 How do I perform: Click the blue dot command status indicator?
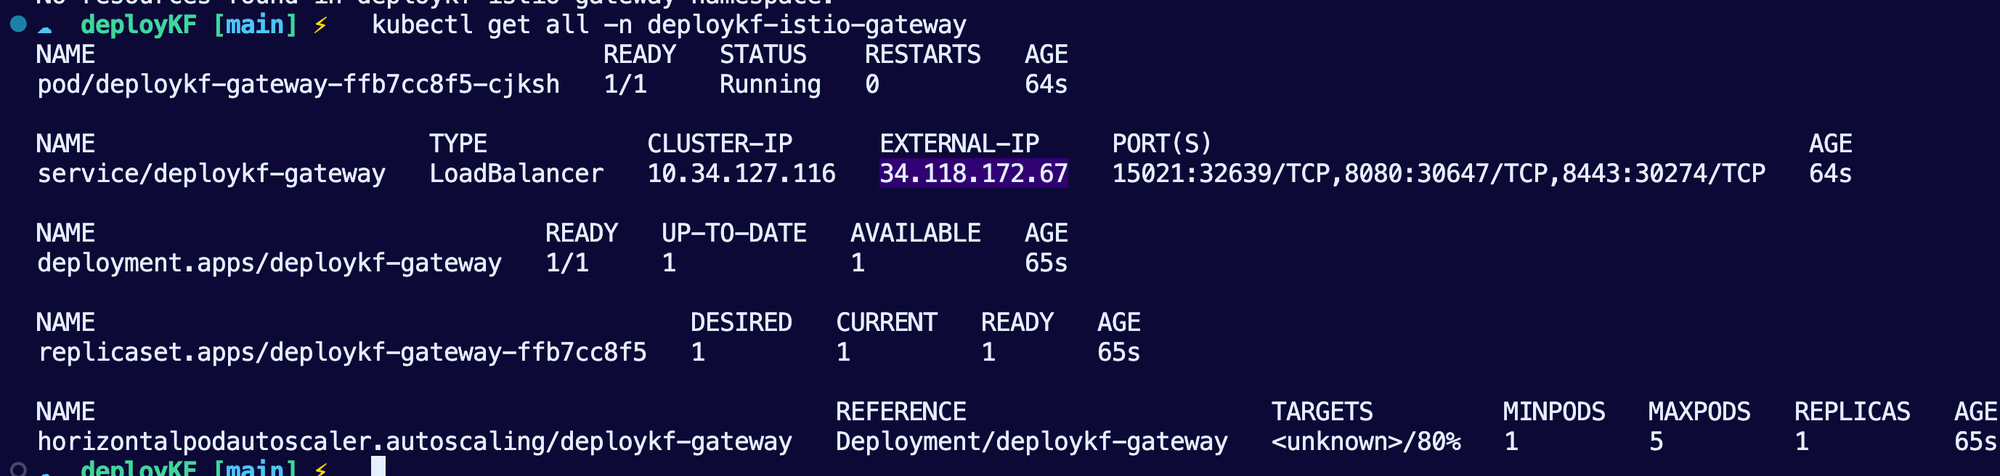(18, 23)
